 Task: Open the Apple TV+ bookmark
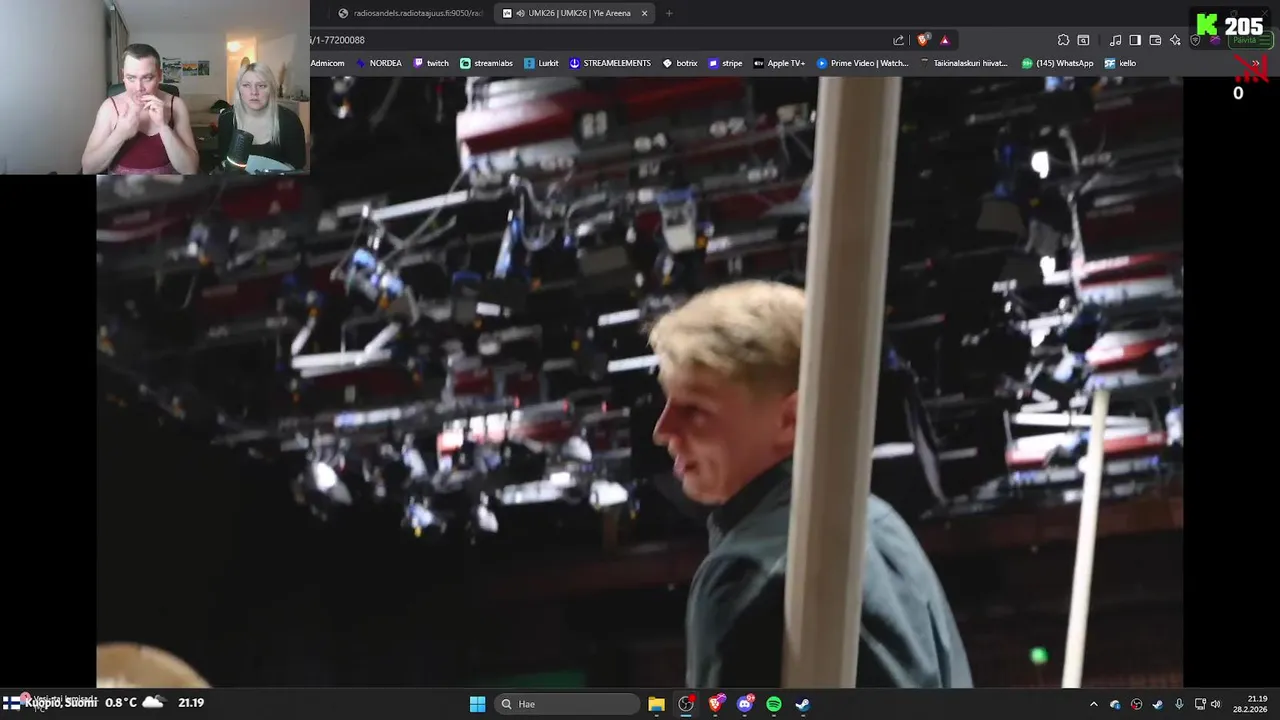click(779, 63)
